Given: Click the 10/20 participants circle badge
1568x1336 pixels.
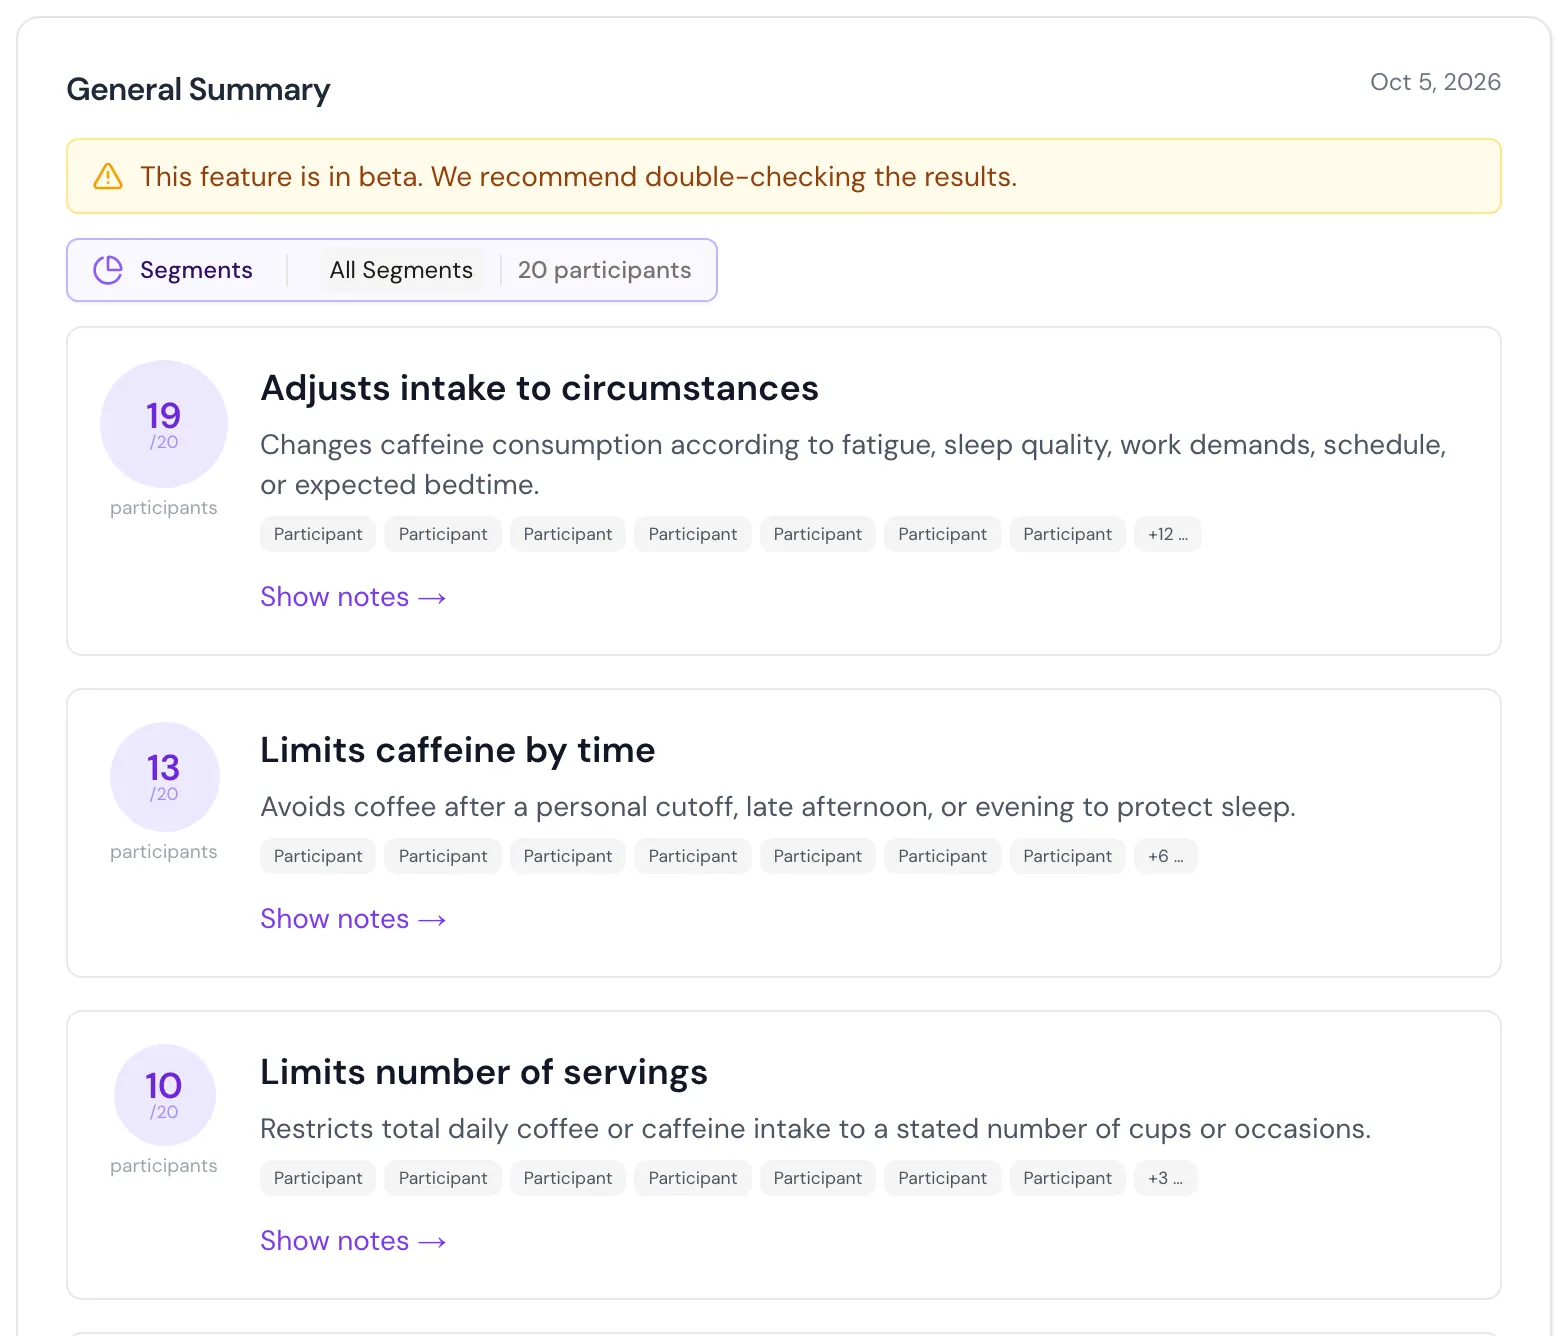Looking at the screenshot, I should (x=164, y=1095).
